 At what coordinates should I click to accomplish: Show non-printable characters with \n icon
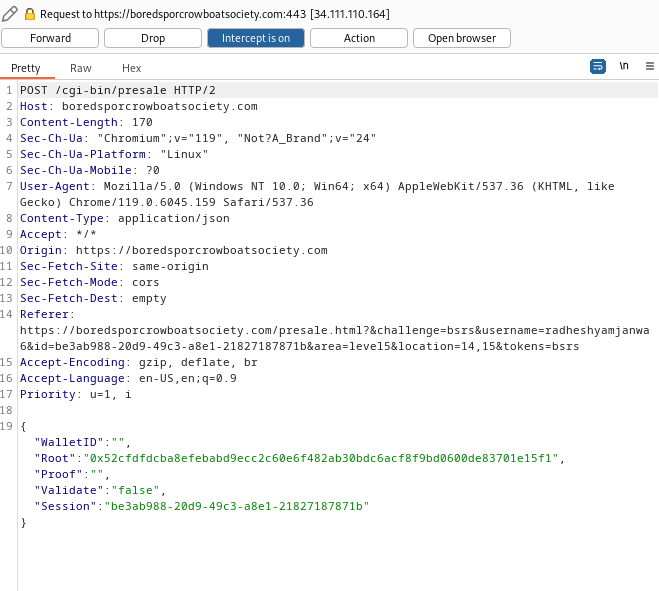tap(624, 66)
